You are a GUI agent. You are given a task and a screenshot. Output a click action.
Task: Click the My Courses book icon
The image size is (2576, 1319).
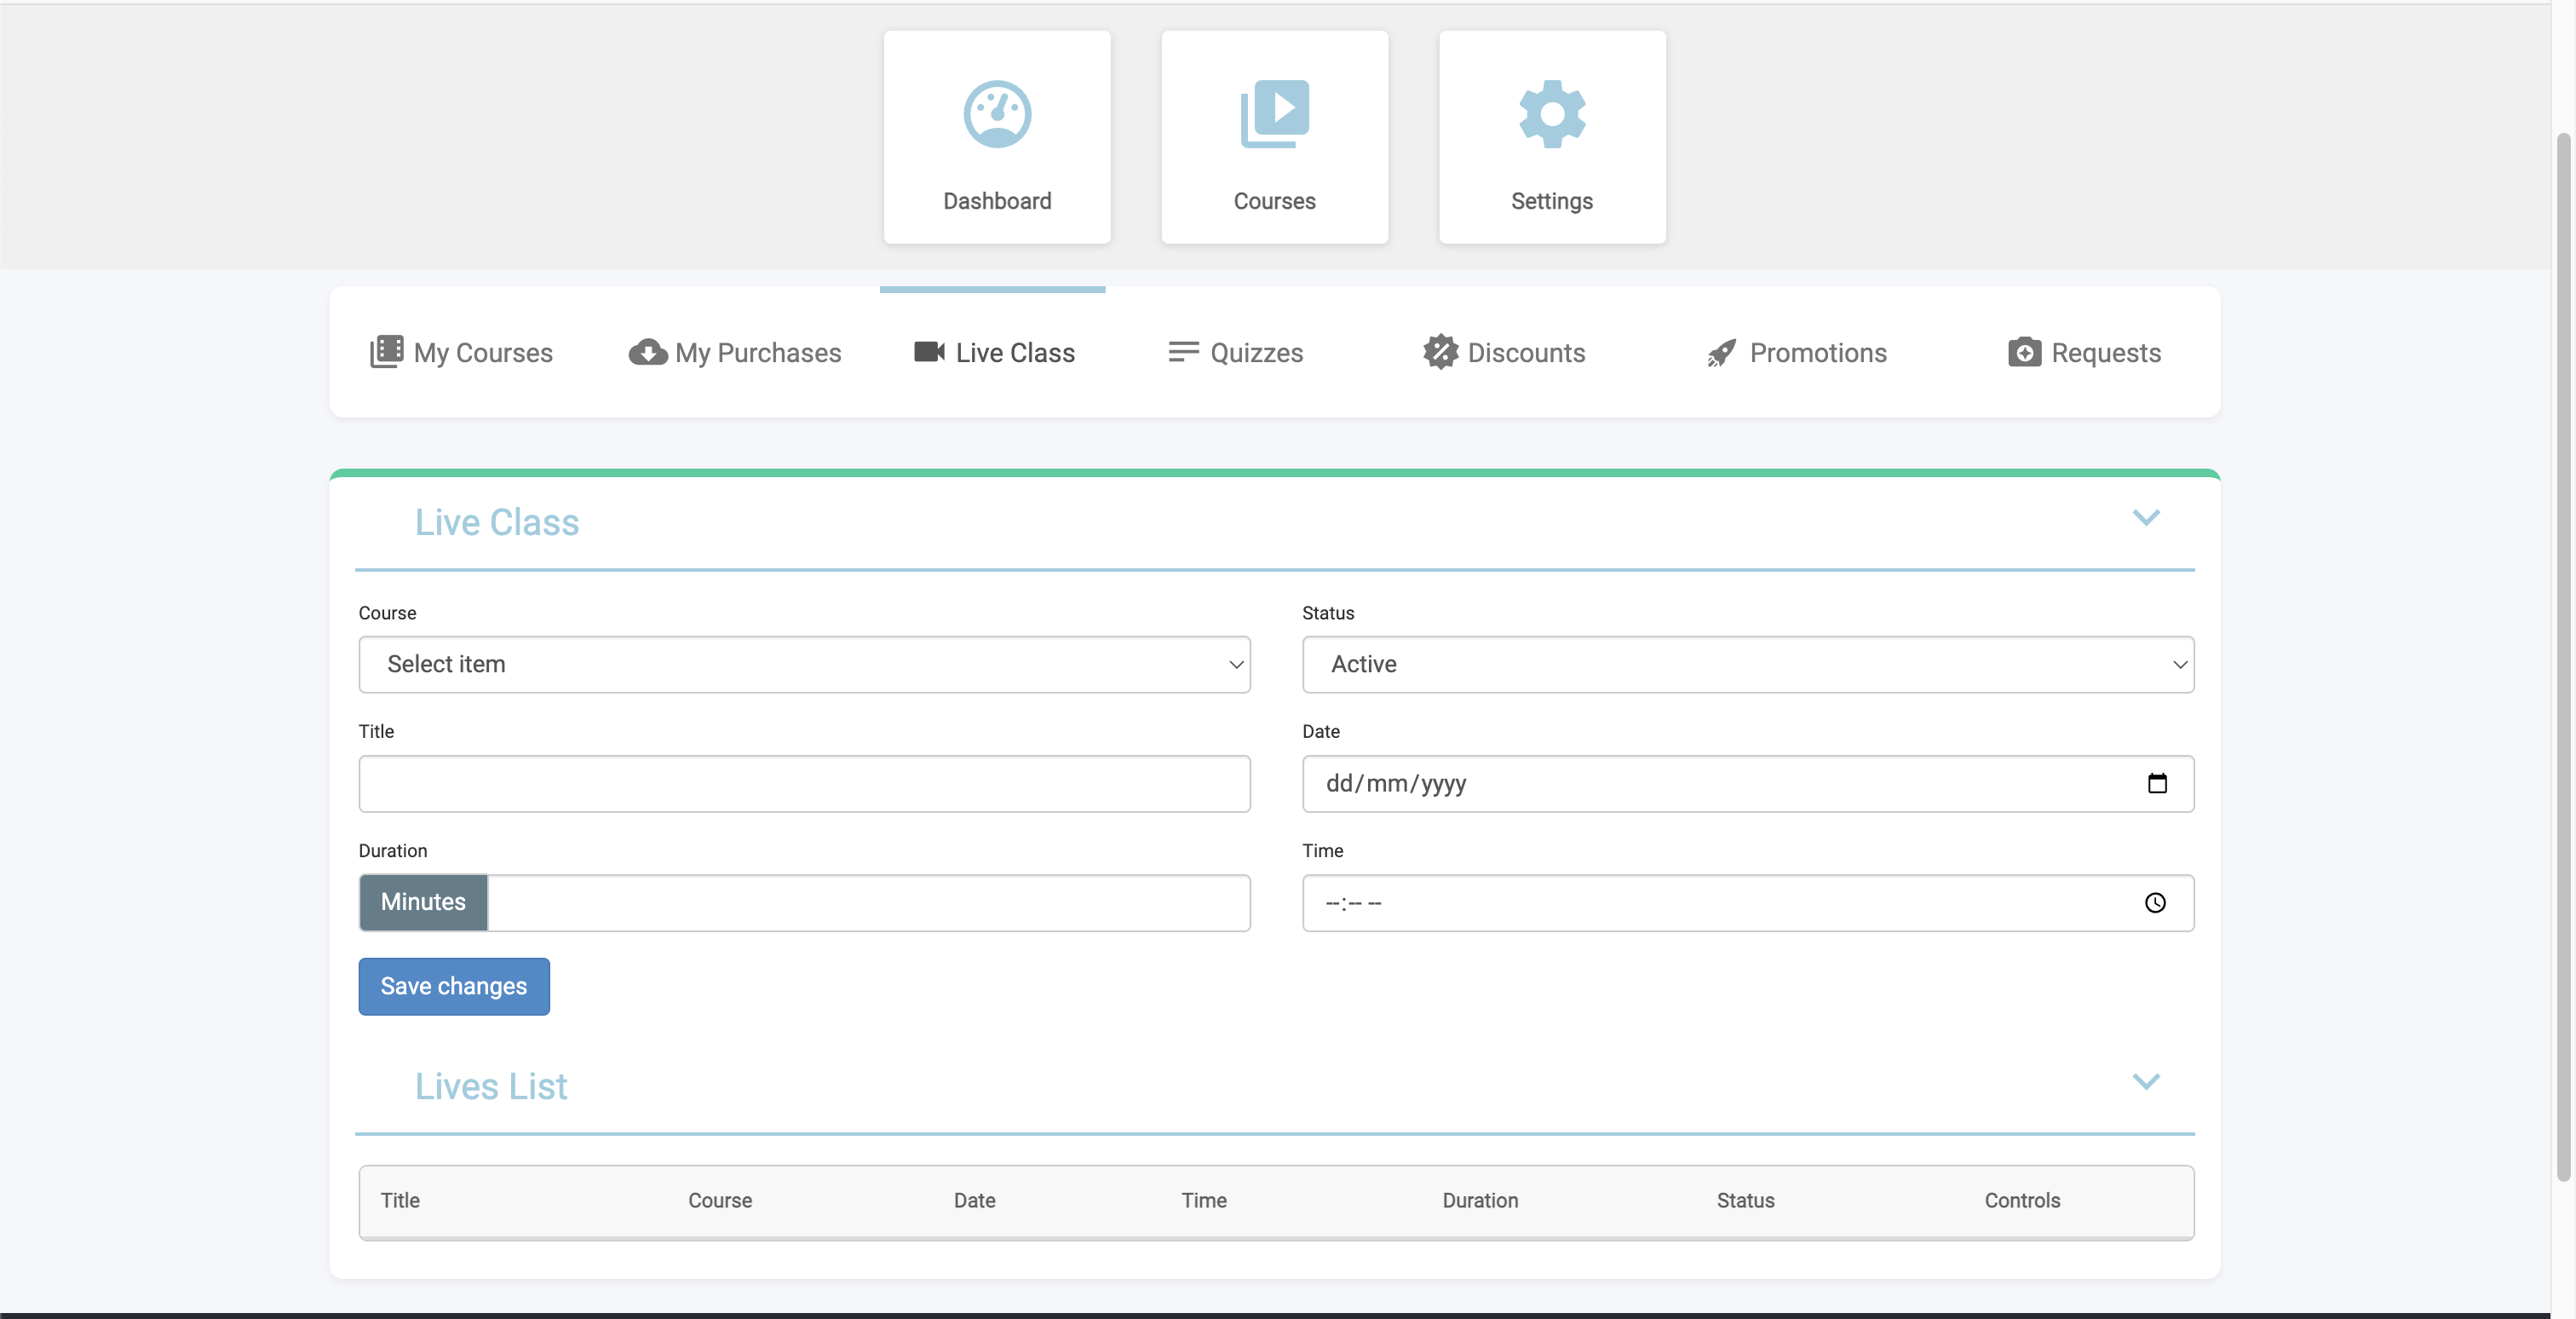[x=386, y=352]
